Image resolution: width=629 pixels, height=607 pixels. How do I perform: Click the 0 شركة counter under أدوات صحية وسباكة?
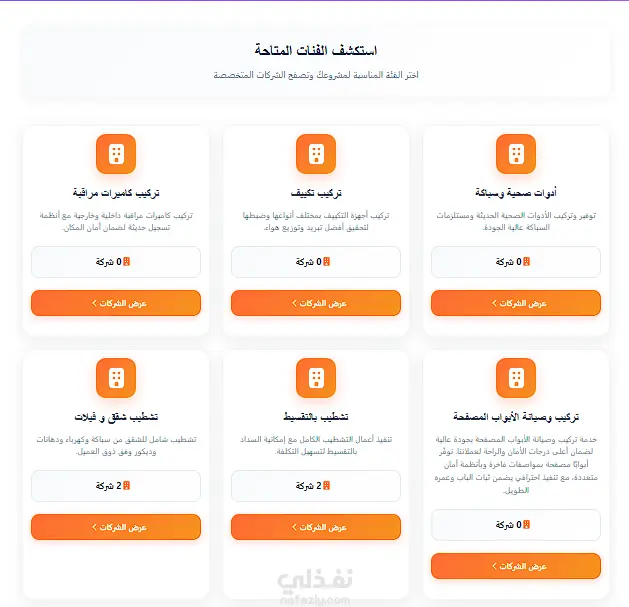tap(516, 262)
